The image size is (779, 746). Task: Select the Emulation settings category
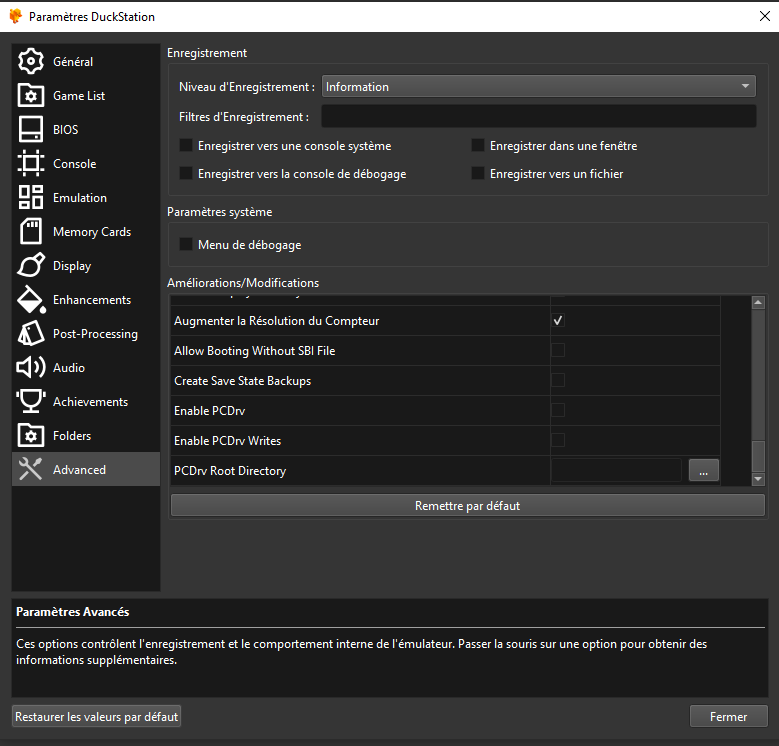pos(86,198)
